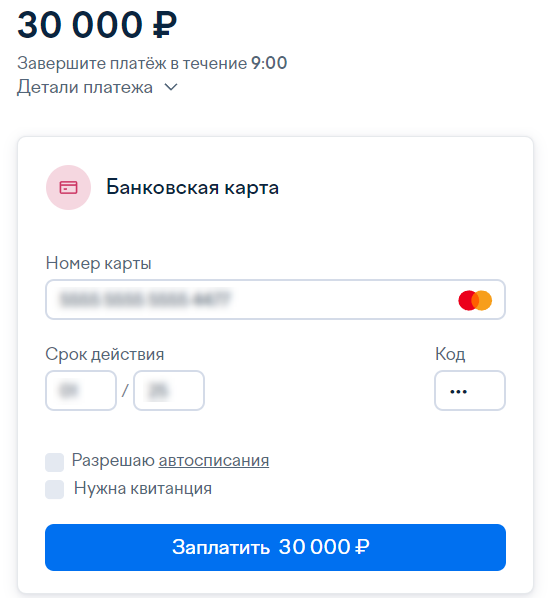Click the expiry year field
This screenshot has height=598, width=553.
pyautogui.click(x=169, y=391)
